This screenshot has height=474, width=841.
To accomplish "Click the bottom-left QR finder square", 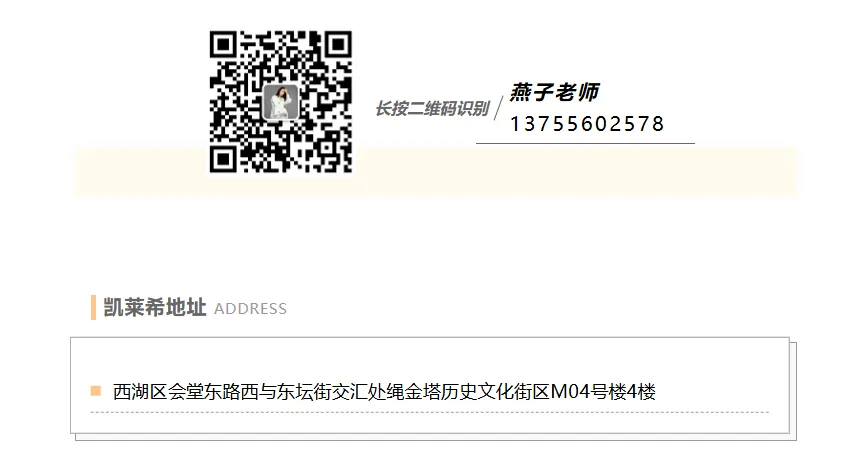I will tap(224, 159).
